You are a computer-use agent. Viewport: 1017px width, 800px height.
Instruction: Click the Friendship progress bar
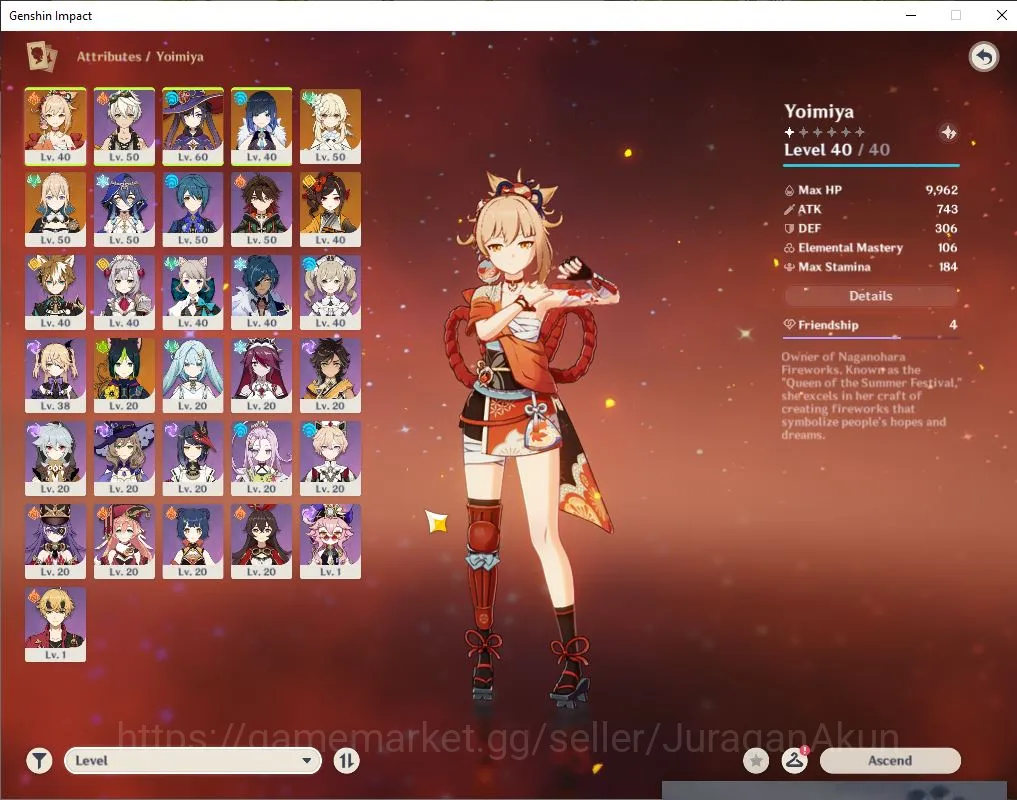tap(871, 337)
